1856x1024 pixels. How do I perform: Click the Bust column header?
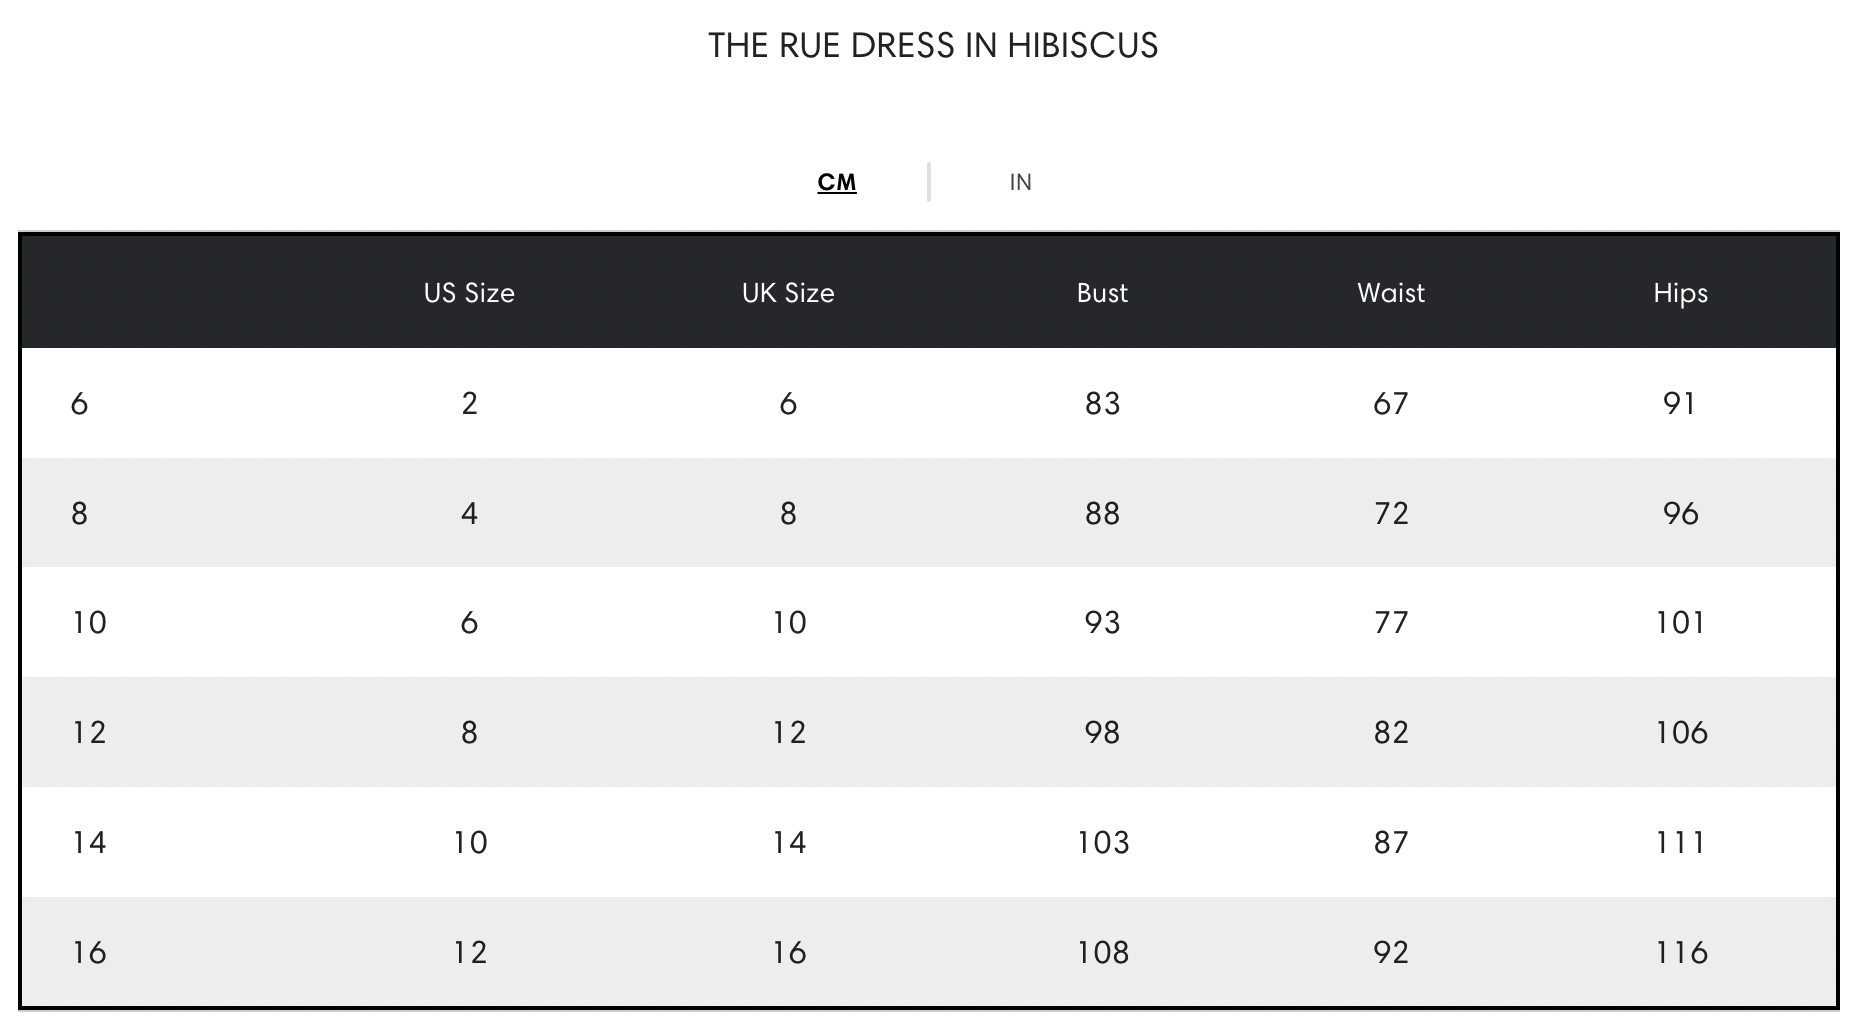click(x=1102, y=293)
